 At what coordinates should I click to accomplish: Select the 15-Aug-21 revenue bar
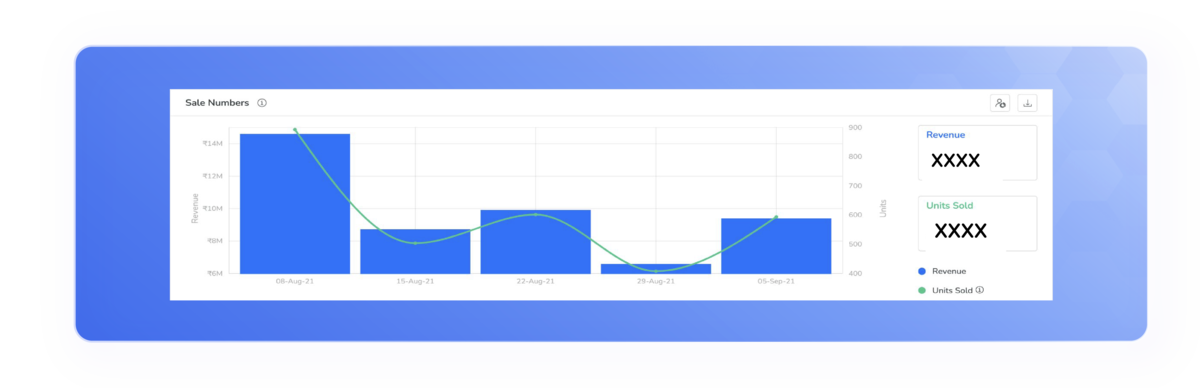point(415,251)
